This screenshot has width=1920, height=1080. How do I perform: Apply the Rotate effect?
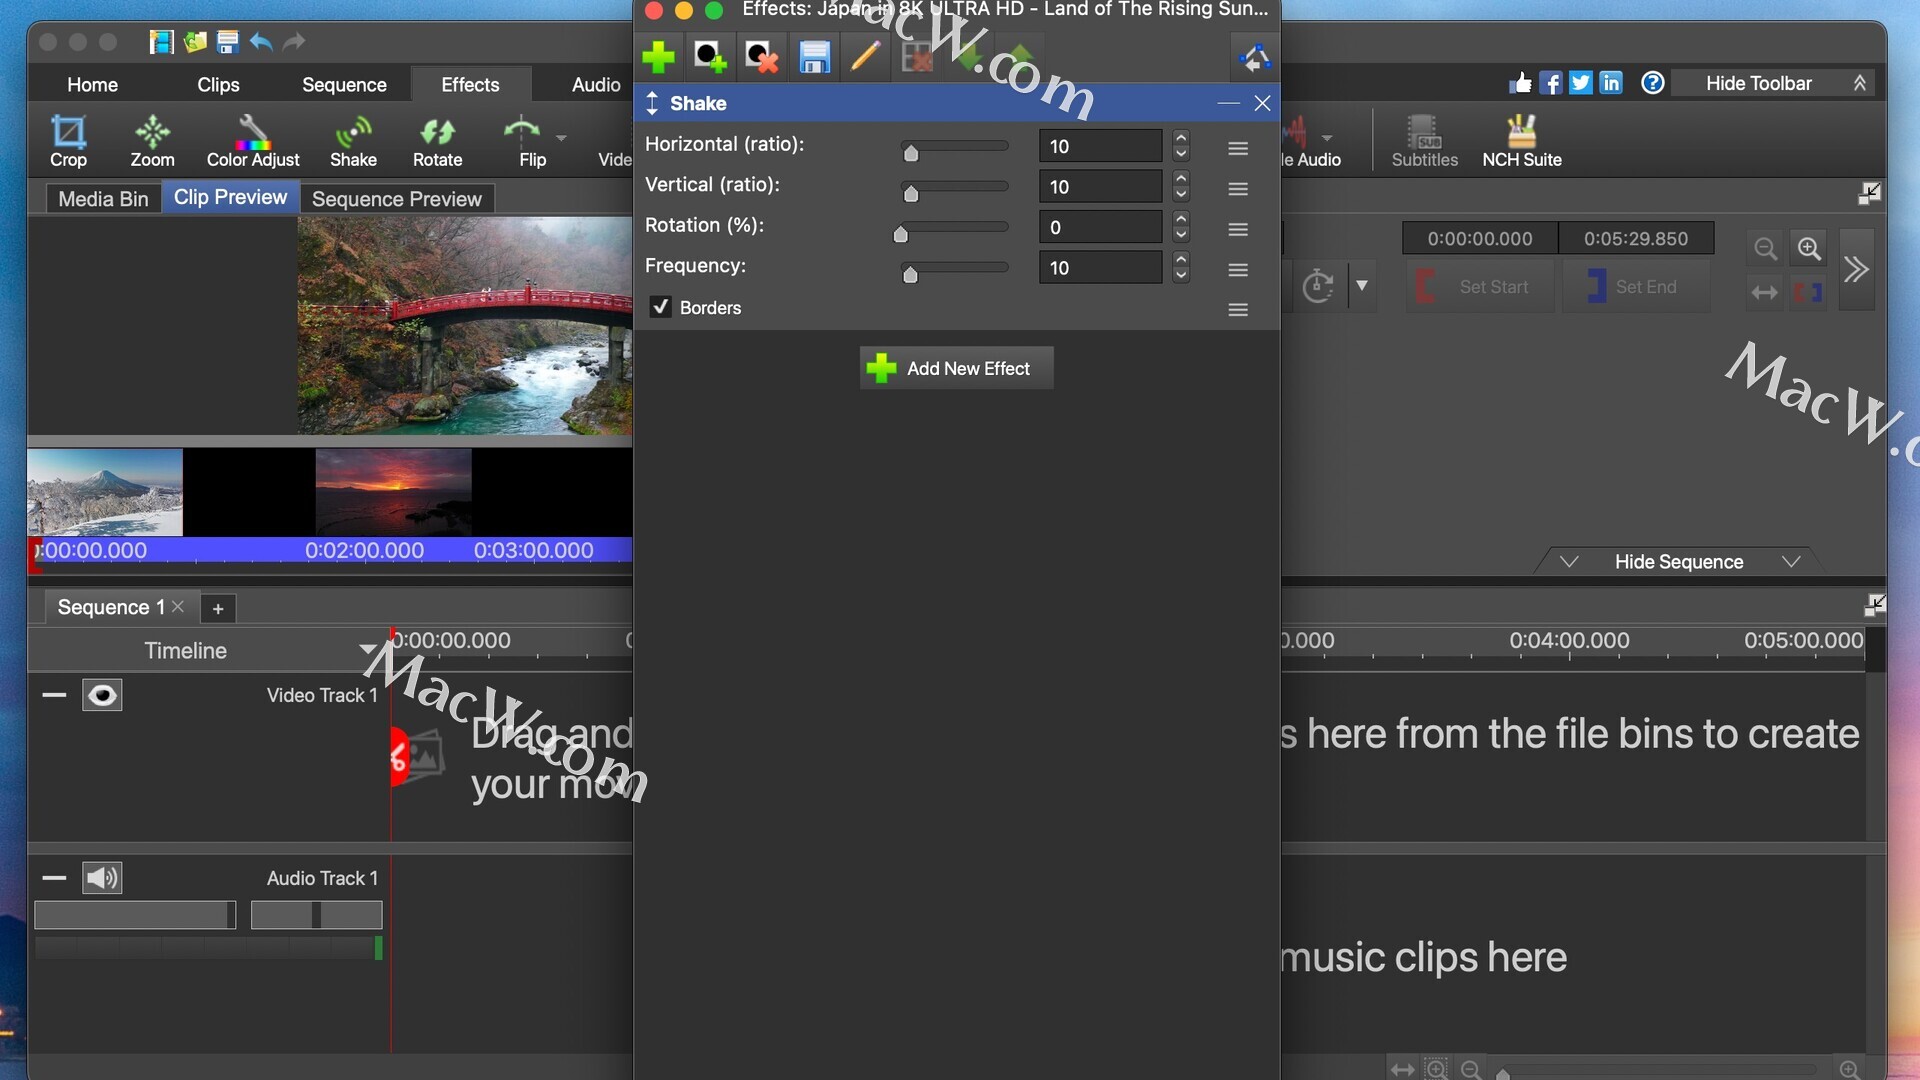437,141
